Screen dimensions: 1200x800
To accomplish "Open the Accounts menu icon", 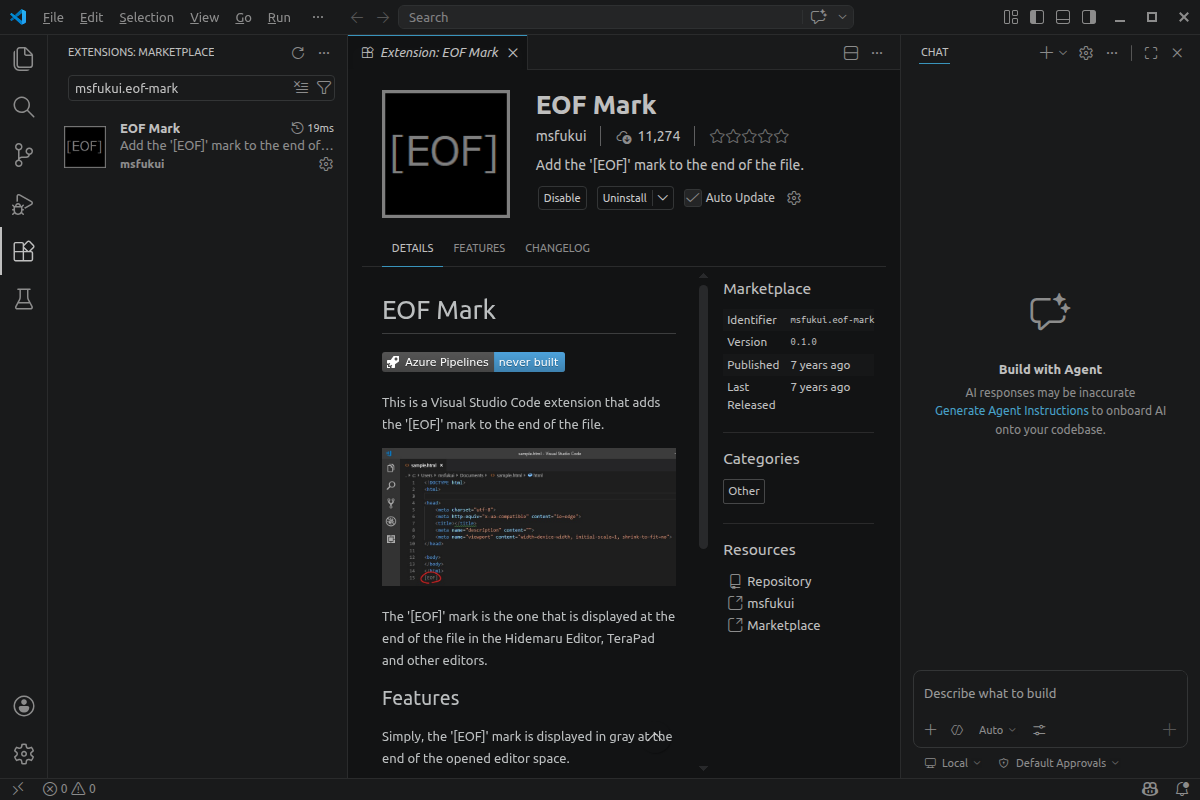I will click(24, 706).
